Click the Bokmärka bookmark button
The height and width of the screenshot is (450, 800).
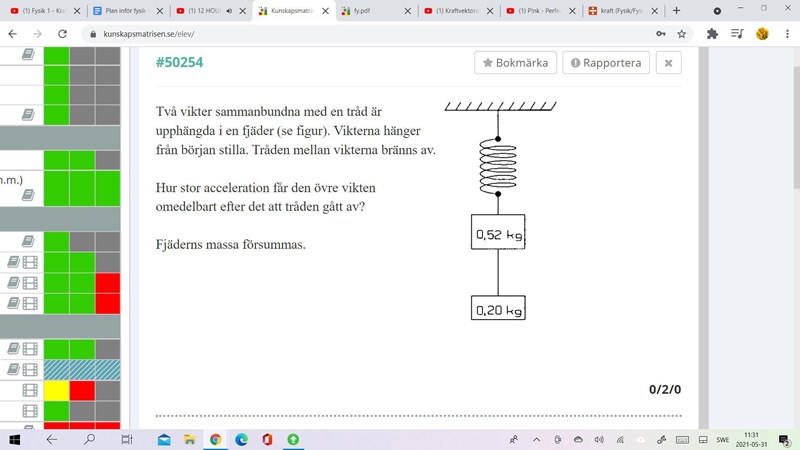515,62
